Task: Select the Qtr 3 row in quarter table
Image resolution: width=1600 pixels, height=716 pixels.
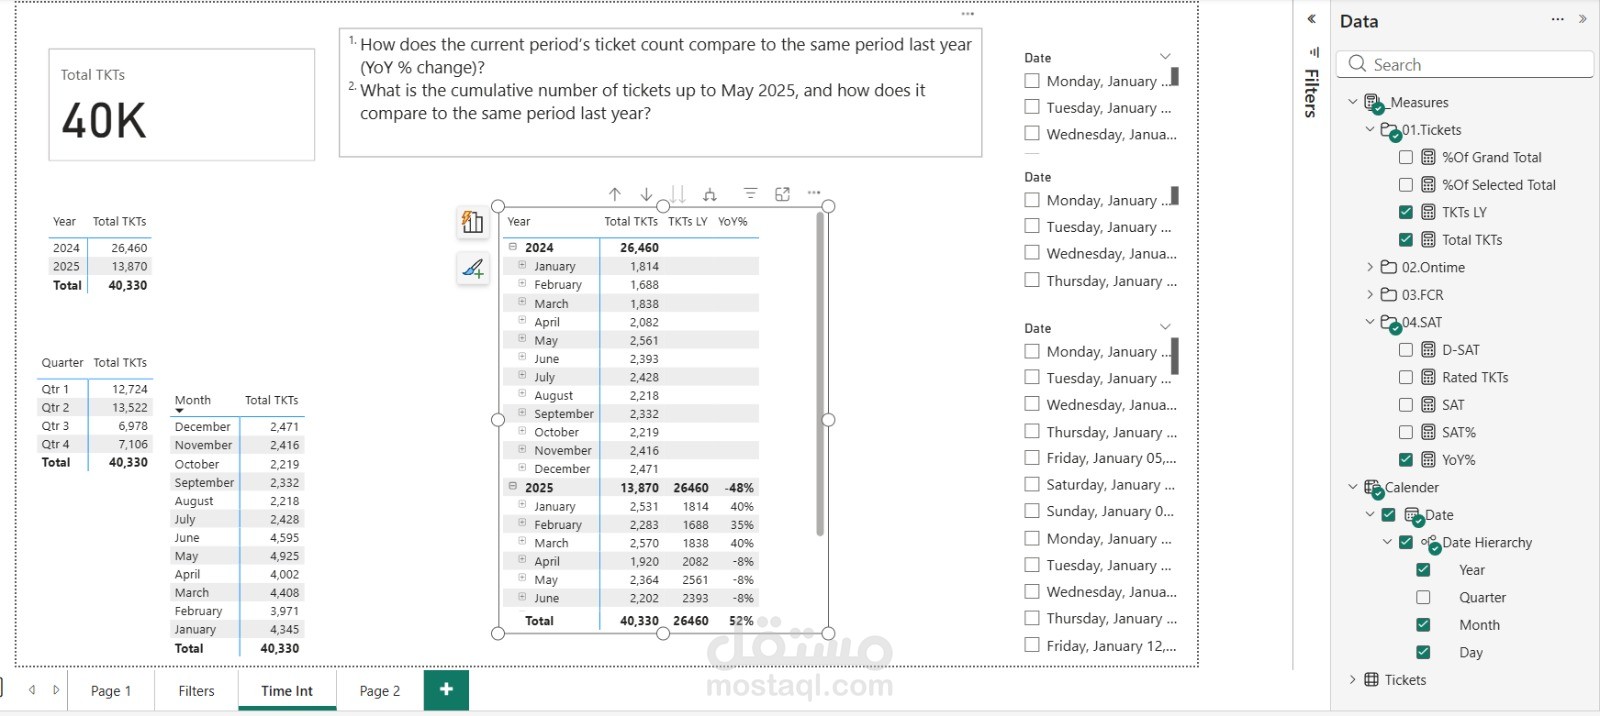Action: pos(95,426)
